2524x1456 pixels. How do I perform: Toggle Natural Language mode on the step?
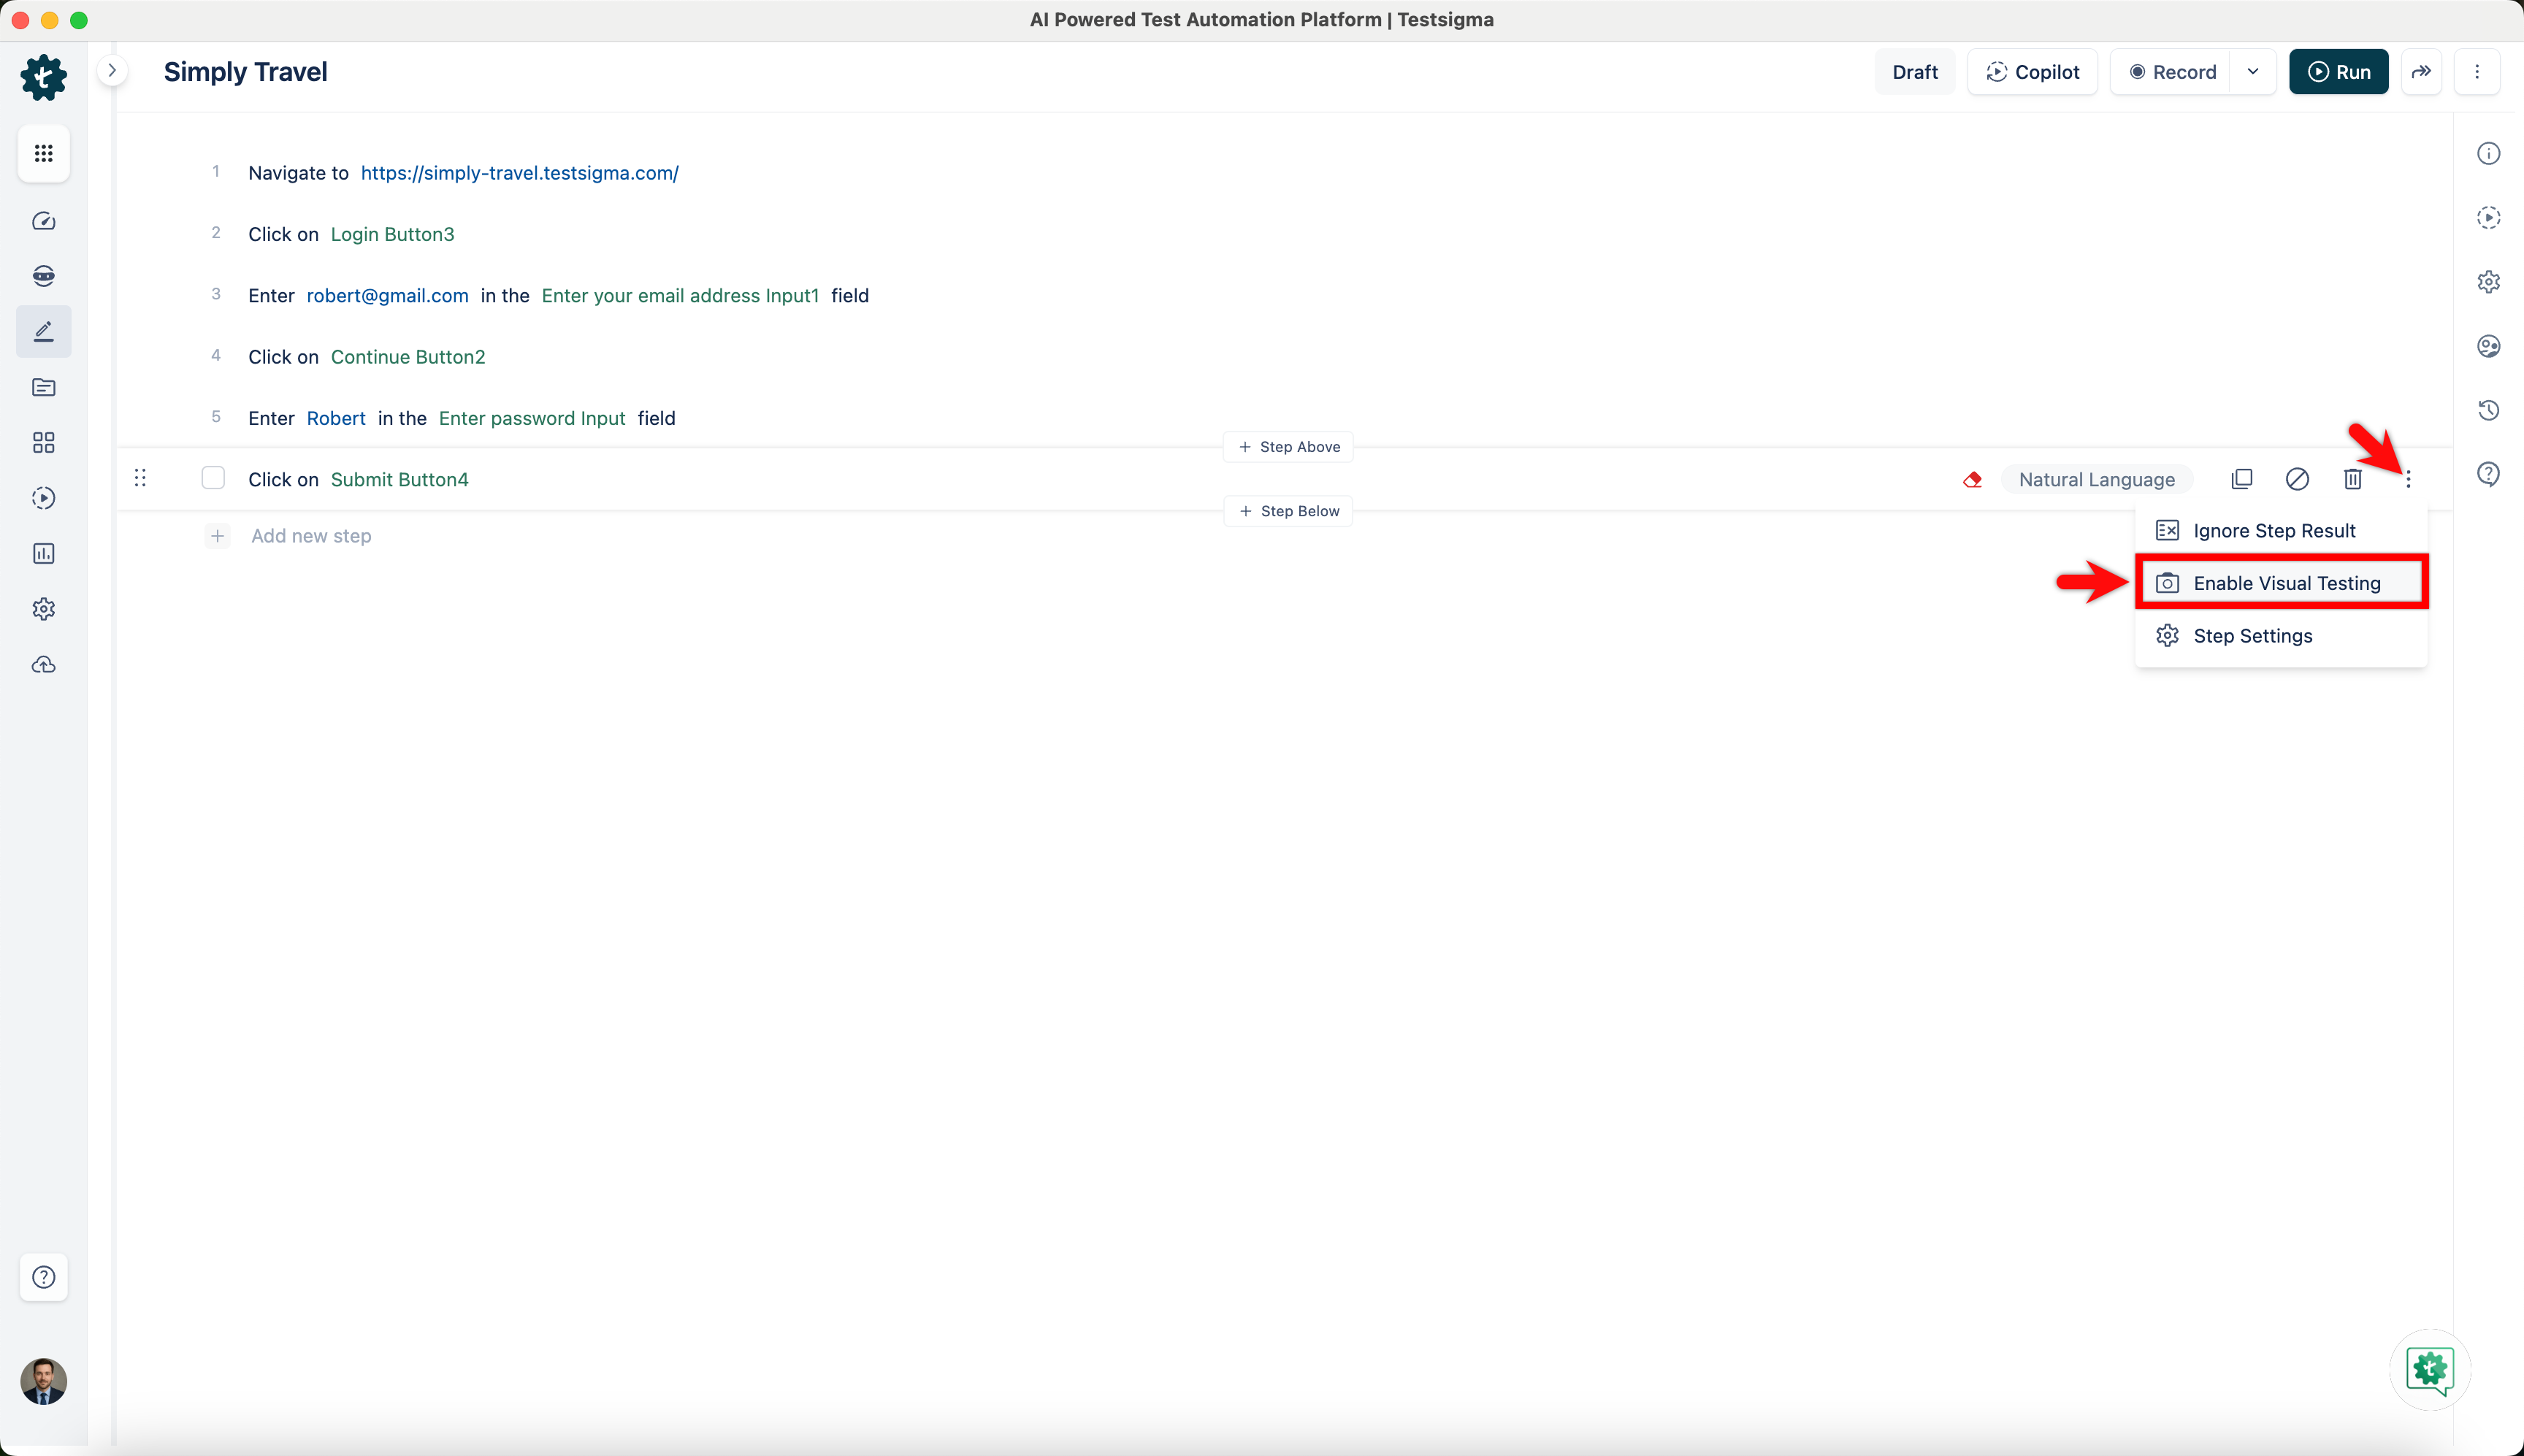coord(2097,479)
